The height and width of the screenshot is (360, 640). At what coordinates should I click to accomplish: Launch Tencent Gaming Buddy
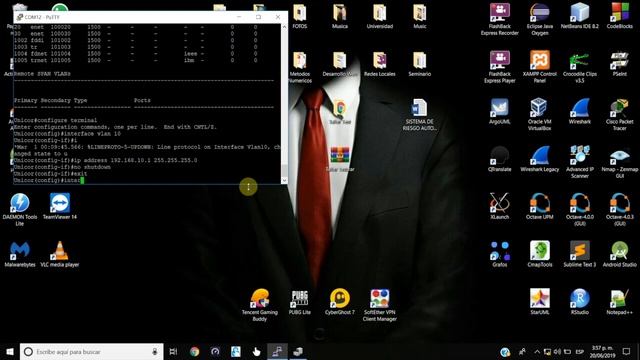click(x=260, y=305)
